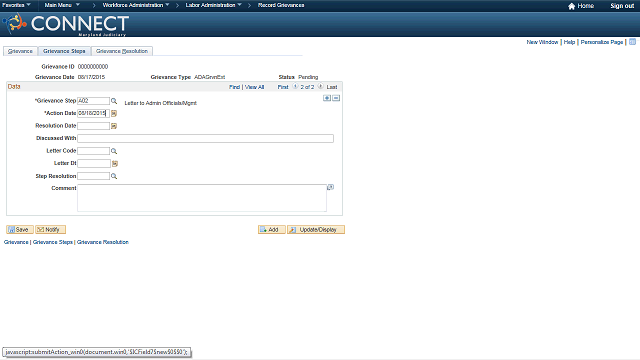This screenshot has width=640, height=360.
Task: Open the Favorites dropdown menu
Action: tap(16, 5)
